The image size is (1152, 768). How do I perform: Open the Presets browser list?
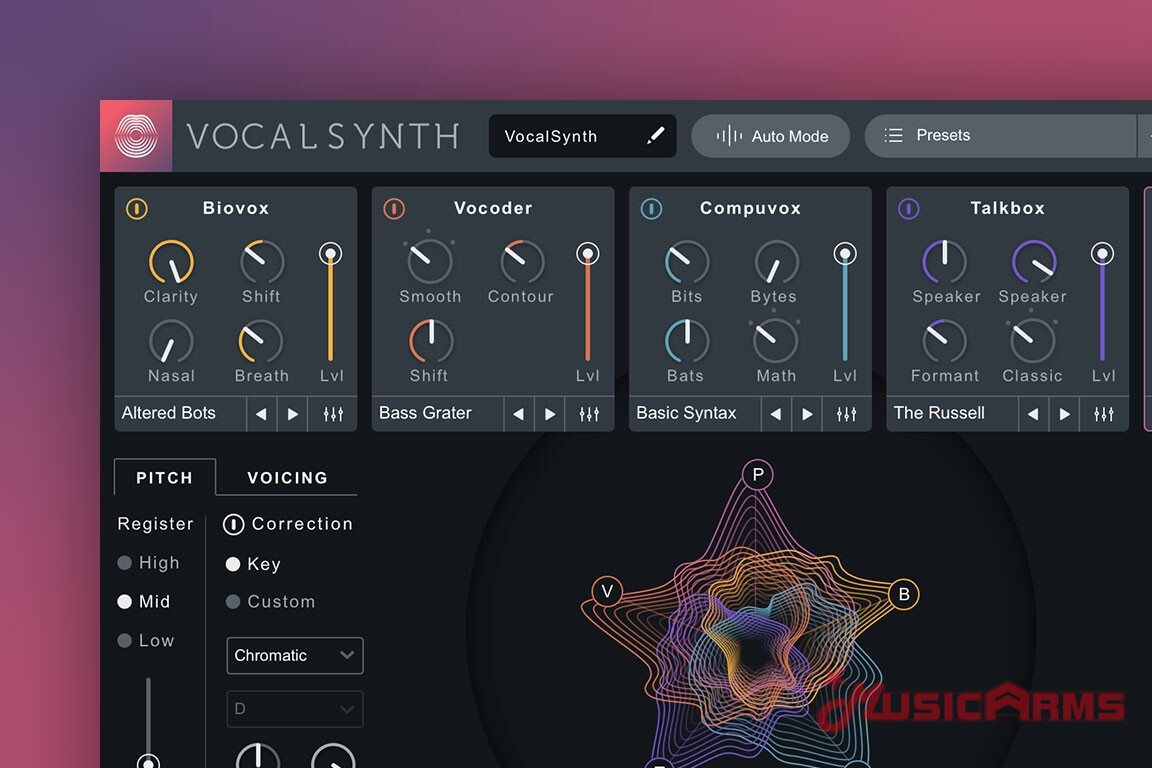tap(1000, 136)
